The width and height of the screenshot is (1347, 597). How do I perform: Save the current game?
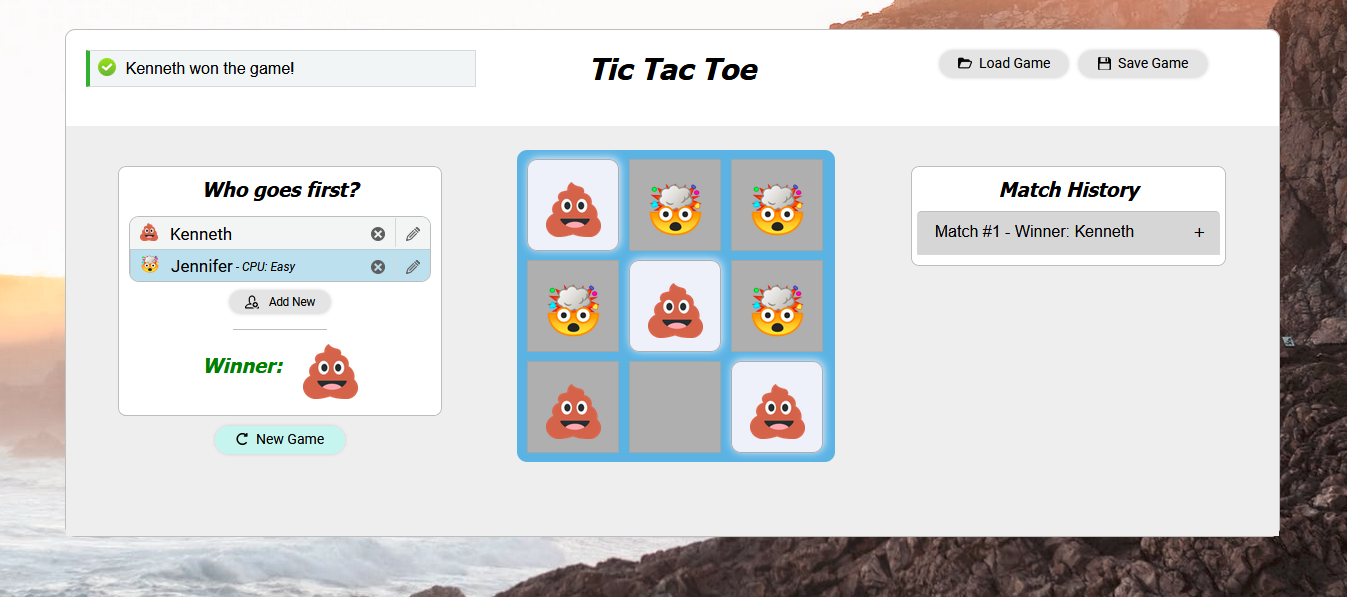pos(1143,63)
